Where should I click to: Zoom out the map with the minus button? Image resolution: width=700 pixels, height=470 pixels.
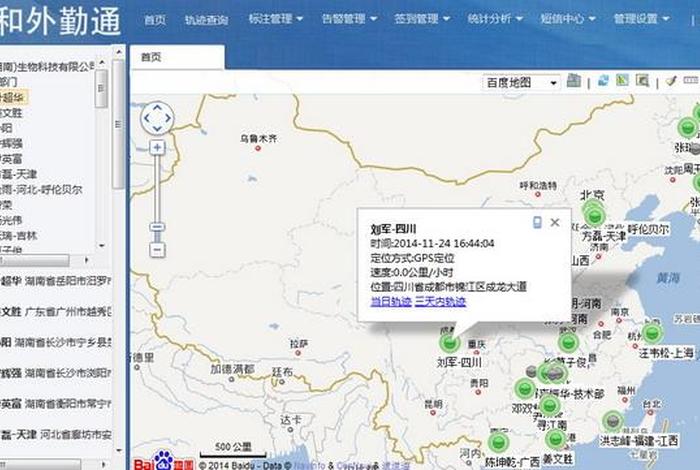(x=157, y=250)
